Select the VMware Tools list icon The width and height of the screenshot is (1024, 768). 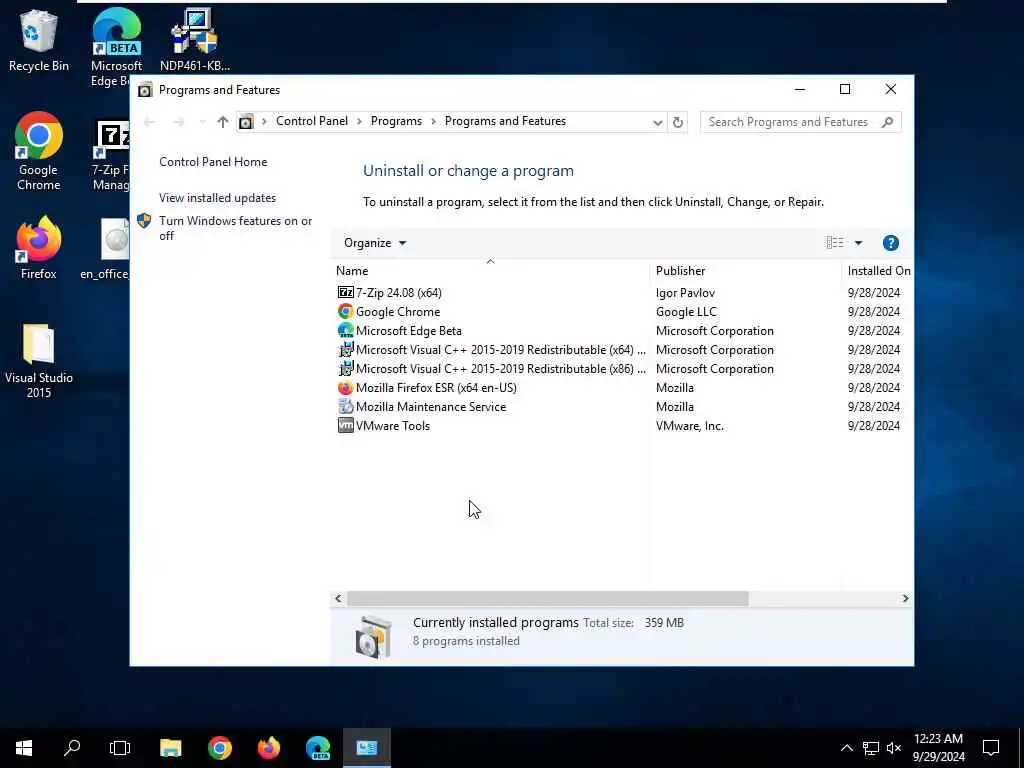click(345, 425)
